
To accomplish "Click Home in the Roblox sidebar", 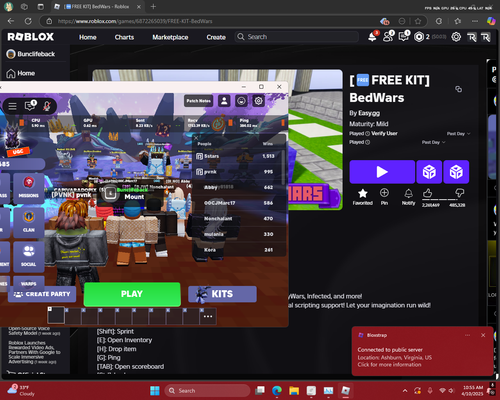I will point(21,73).
